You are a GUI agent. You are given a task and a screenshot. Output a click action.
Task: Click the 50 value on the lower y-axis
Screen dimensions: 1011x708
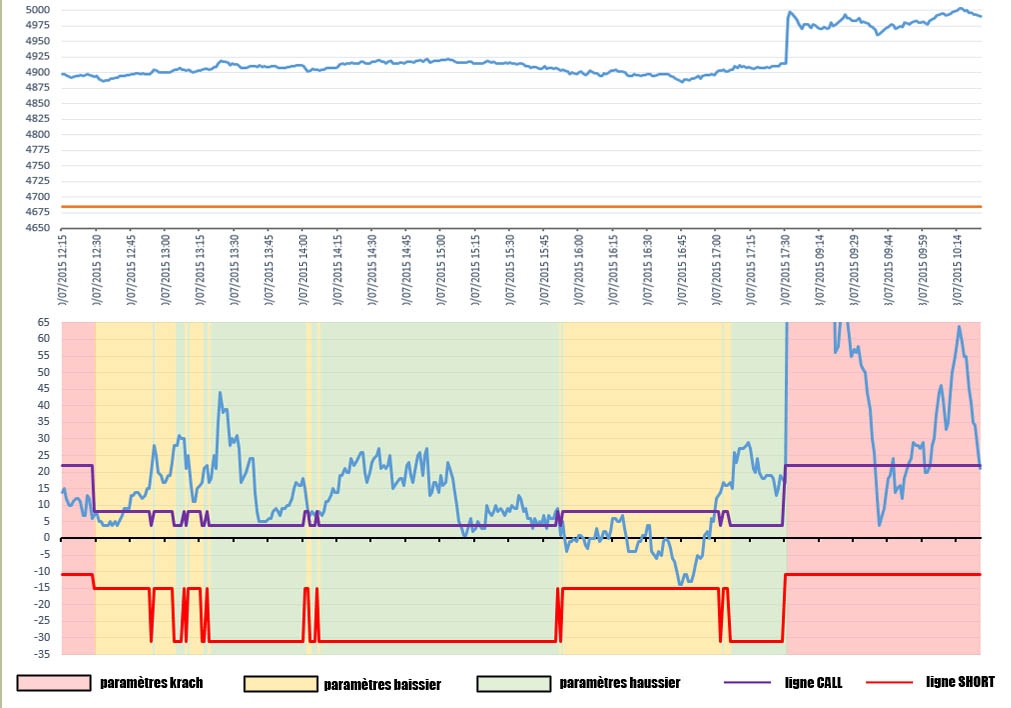[x=44, y=372]
